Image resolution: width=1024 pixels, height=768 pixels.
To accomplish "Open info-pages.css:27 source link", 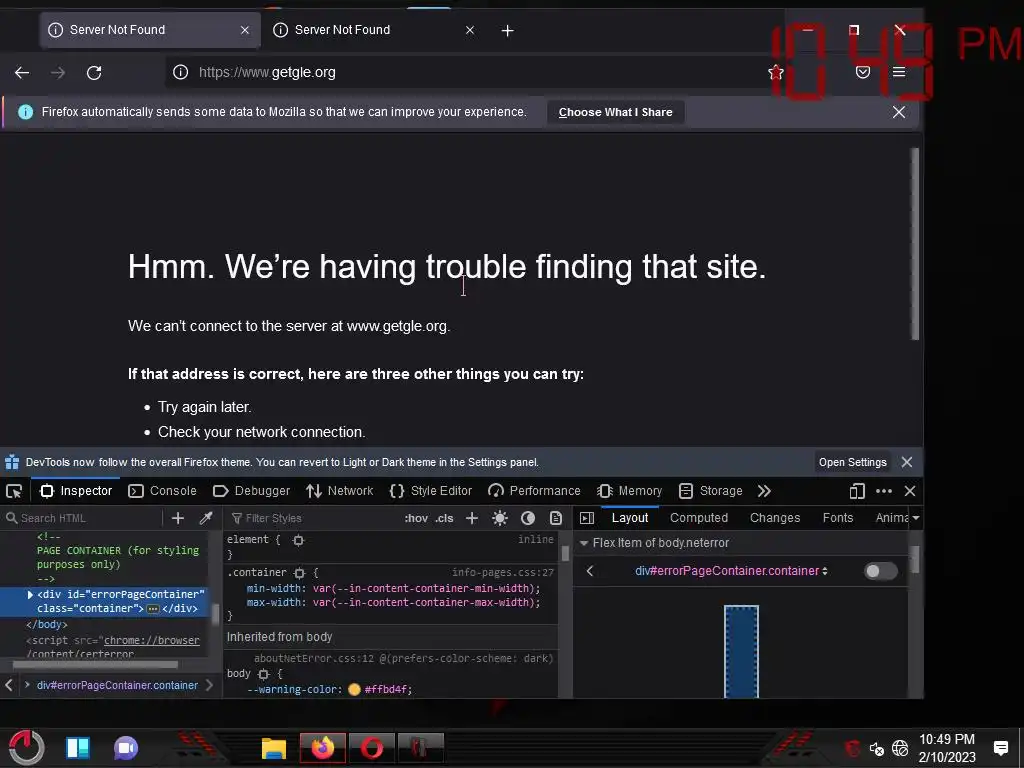I will pos(503,573).
